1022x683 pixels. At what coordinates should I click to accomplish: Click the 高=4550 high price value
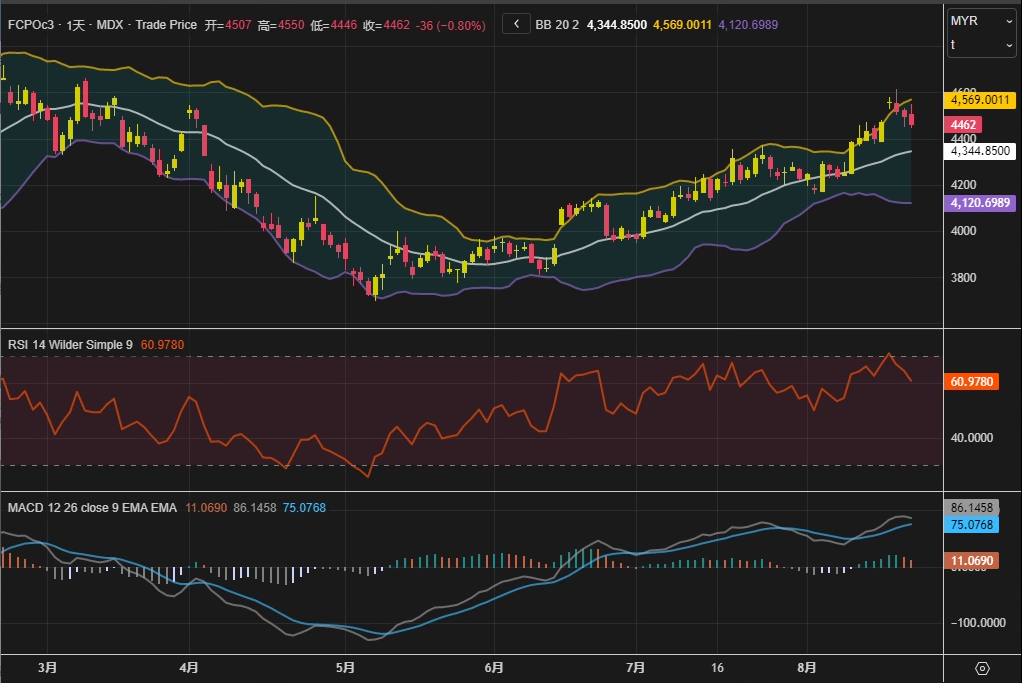281,25
